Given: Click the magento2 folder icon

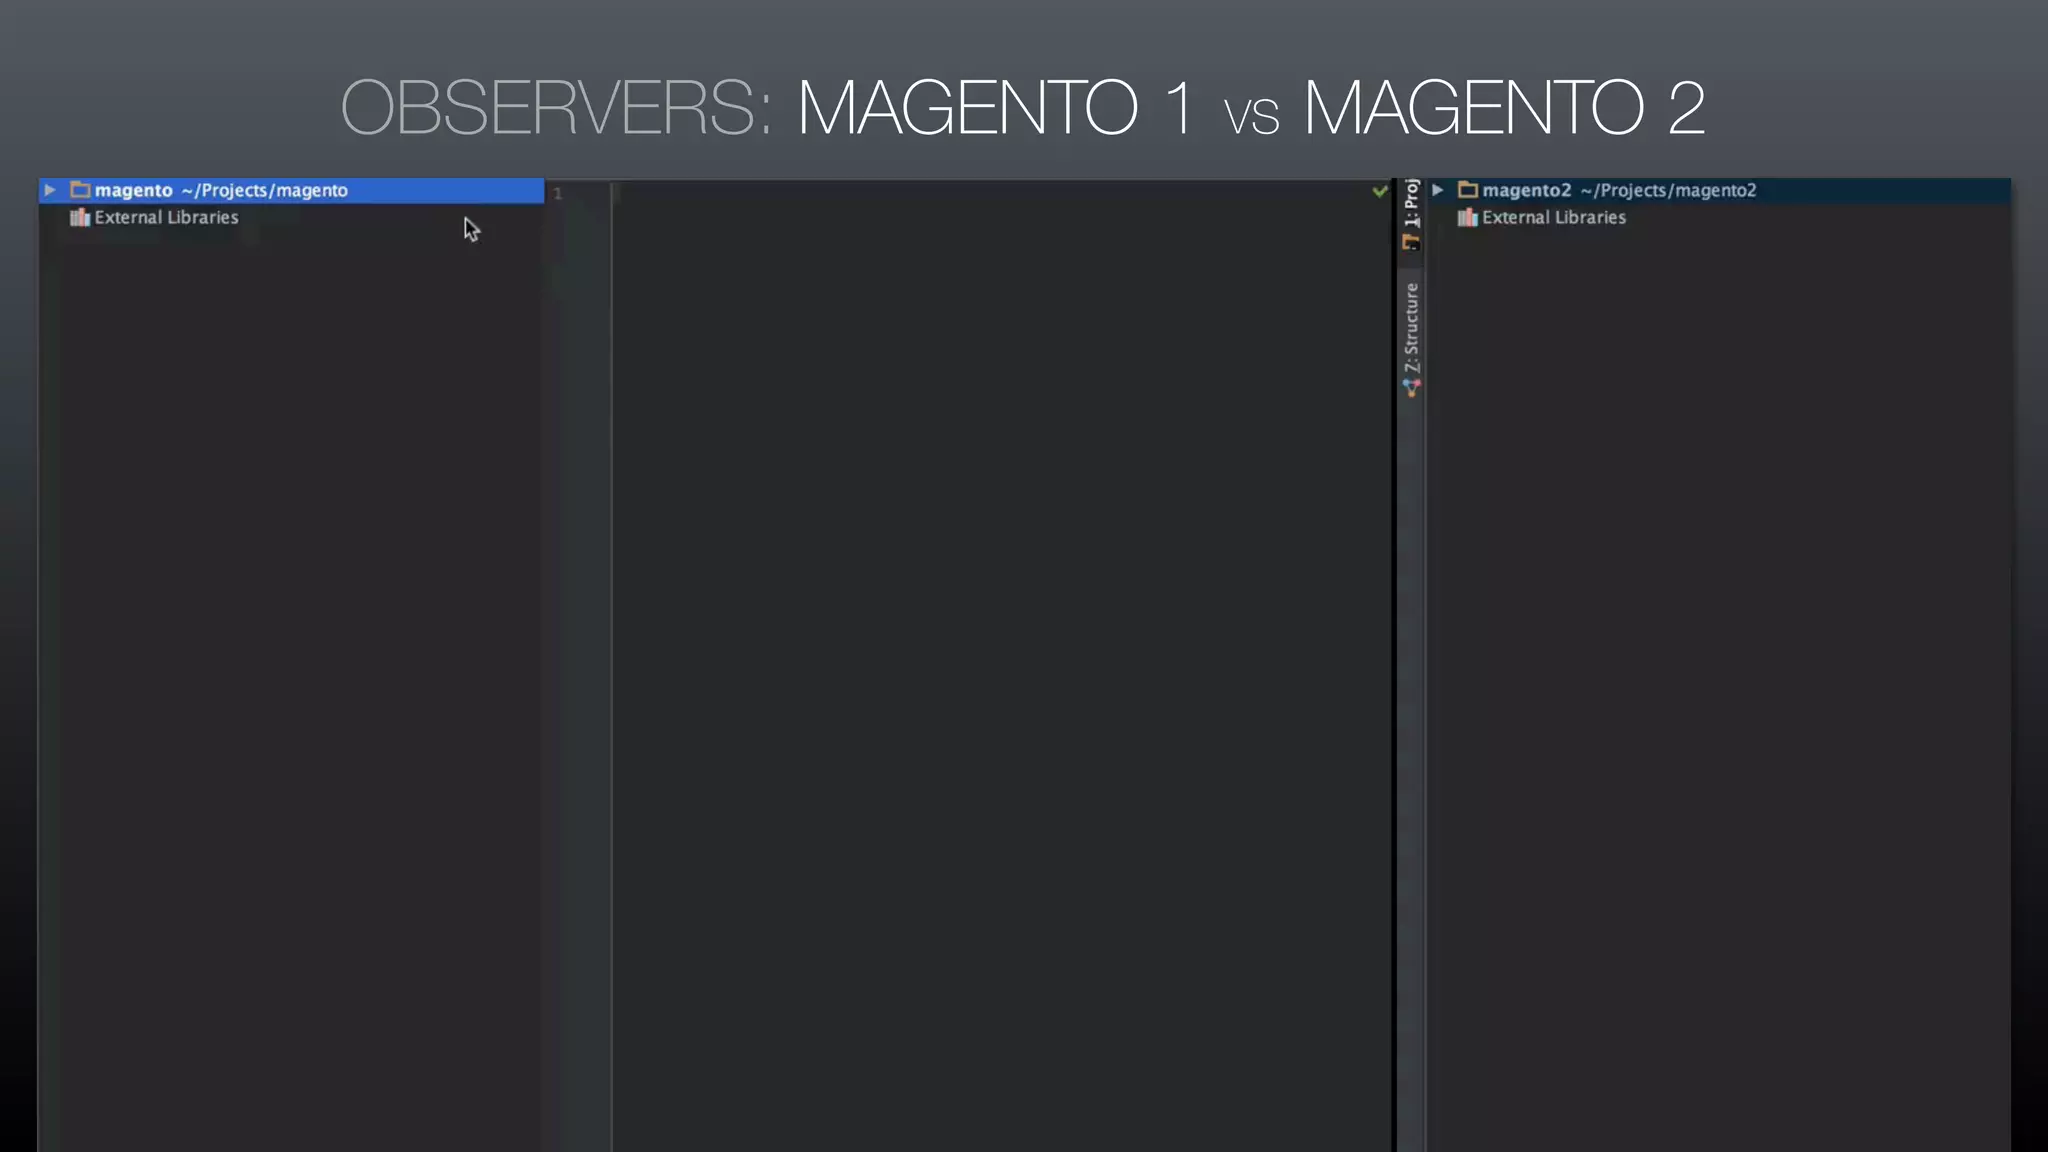Looking at the screenshot, I should 1467,190.
